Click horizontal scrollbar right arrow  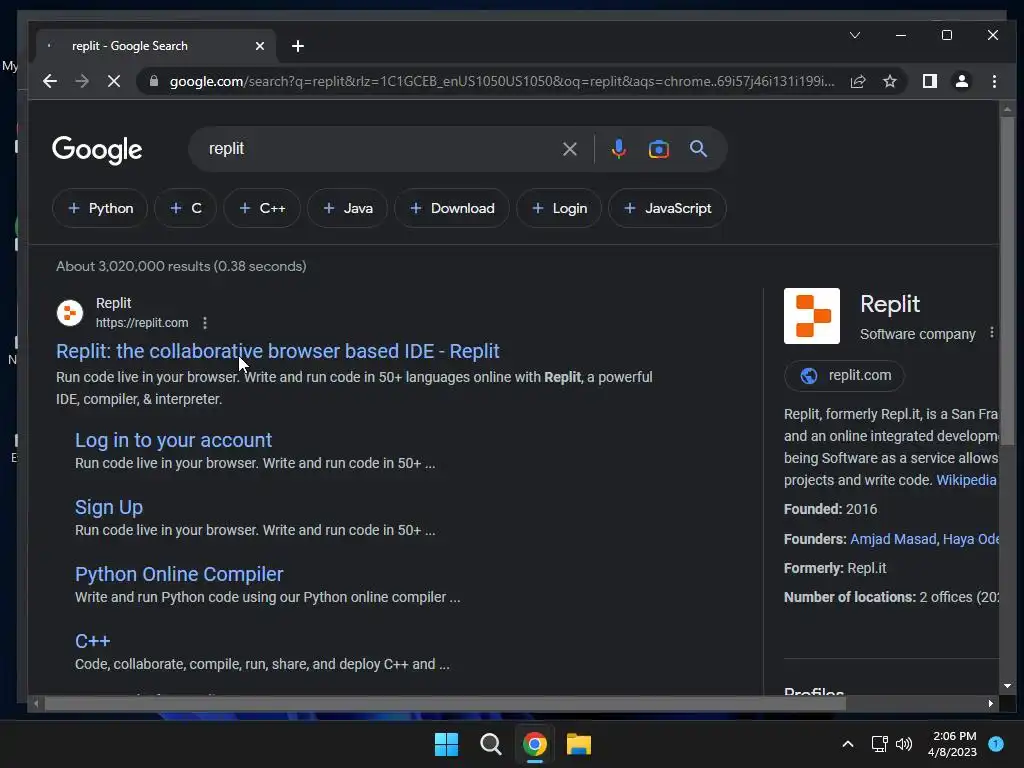coord(991,703)
